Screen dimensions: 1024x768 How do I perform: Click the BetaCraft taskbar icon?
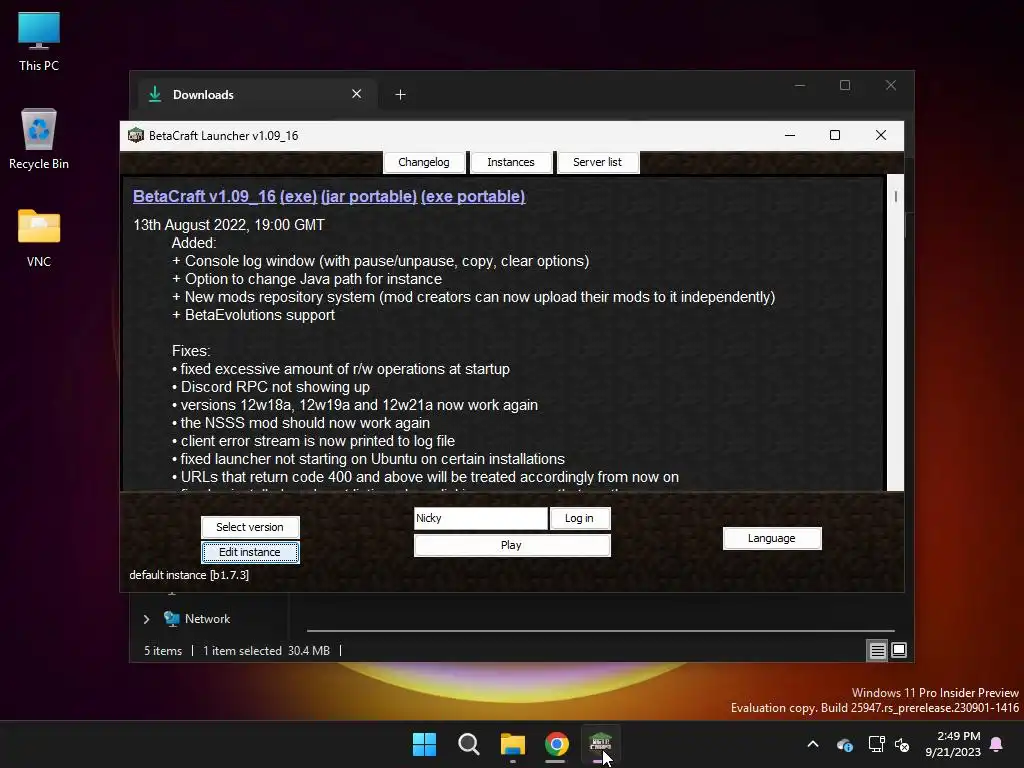pos(600,744)
